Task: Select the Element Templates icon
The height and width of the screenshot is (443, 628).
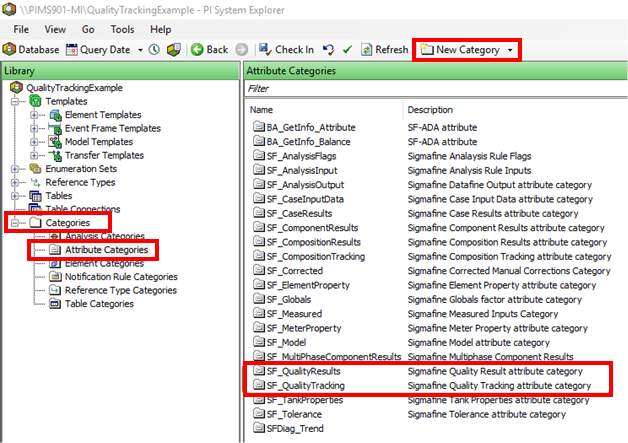Action: tap(55, 115)
